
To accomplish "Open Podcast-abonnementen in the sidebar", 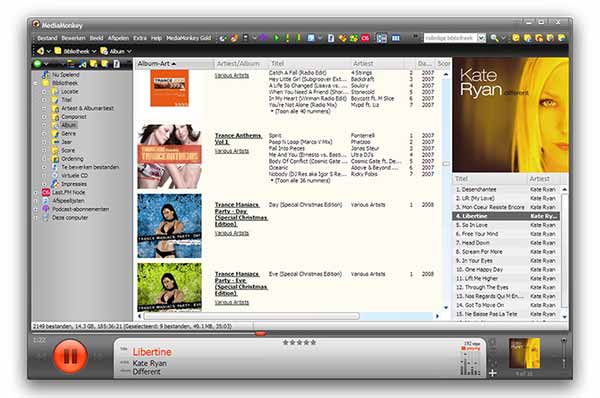I will click(x=80, y=209).
